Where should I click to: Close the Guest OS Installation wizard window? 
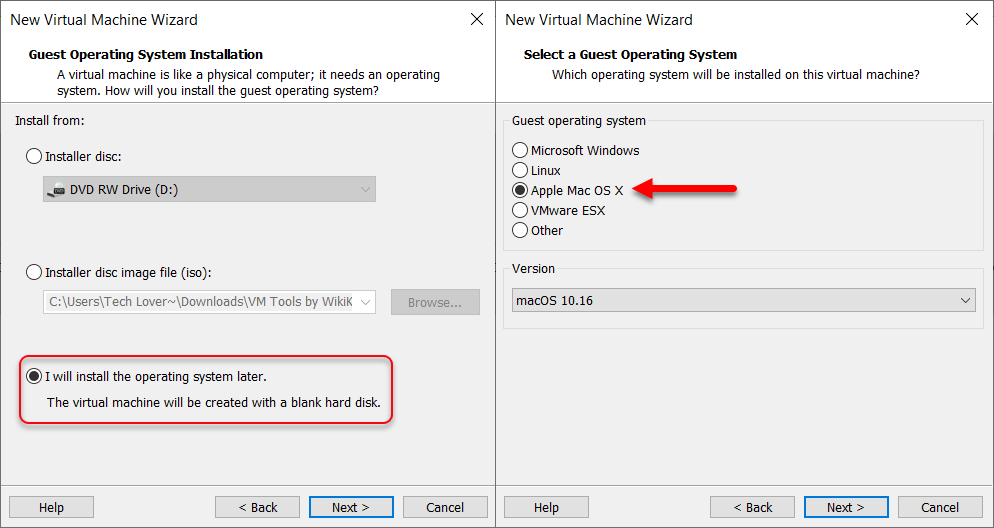point(477,20)
